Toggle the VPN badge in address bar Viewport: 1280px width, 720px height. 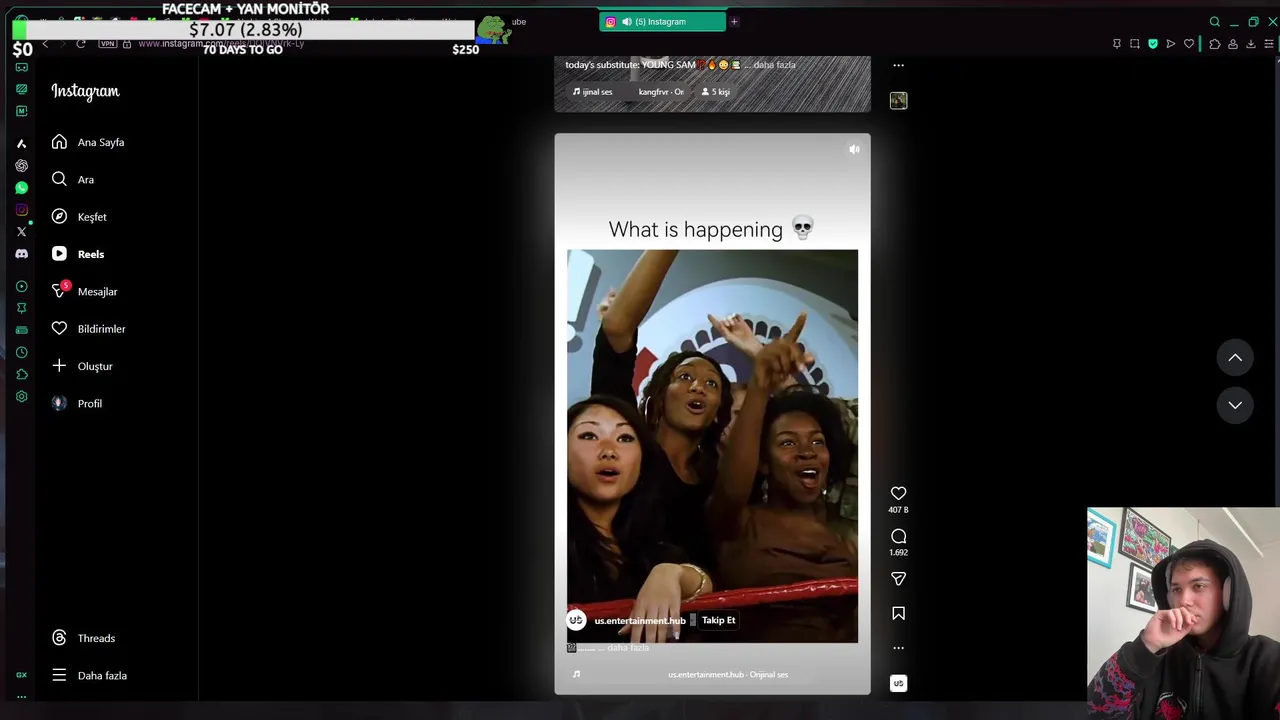pyautogui.click(x=108, y=44)
